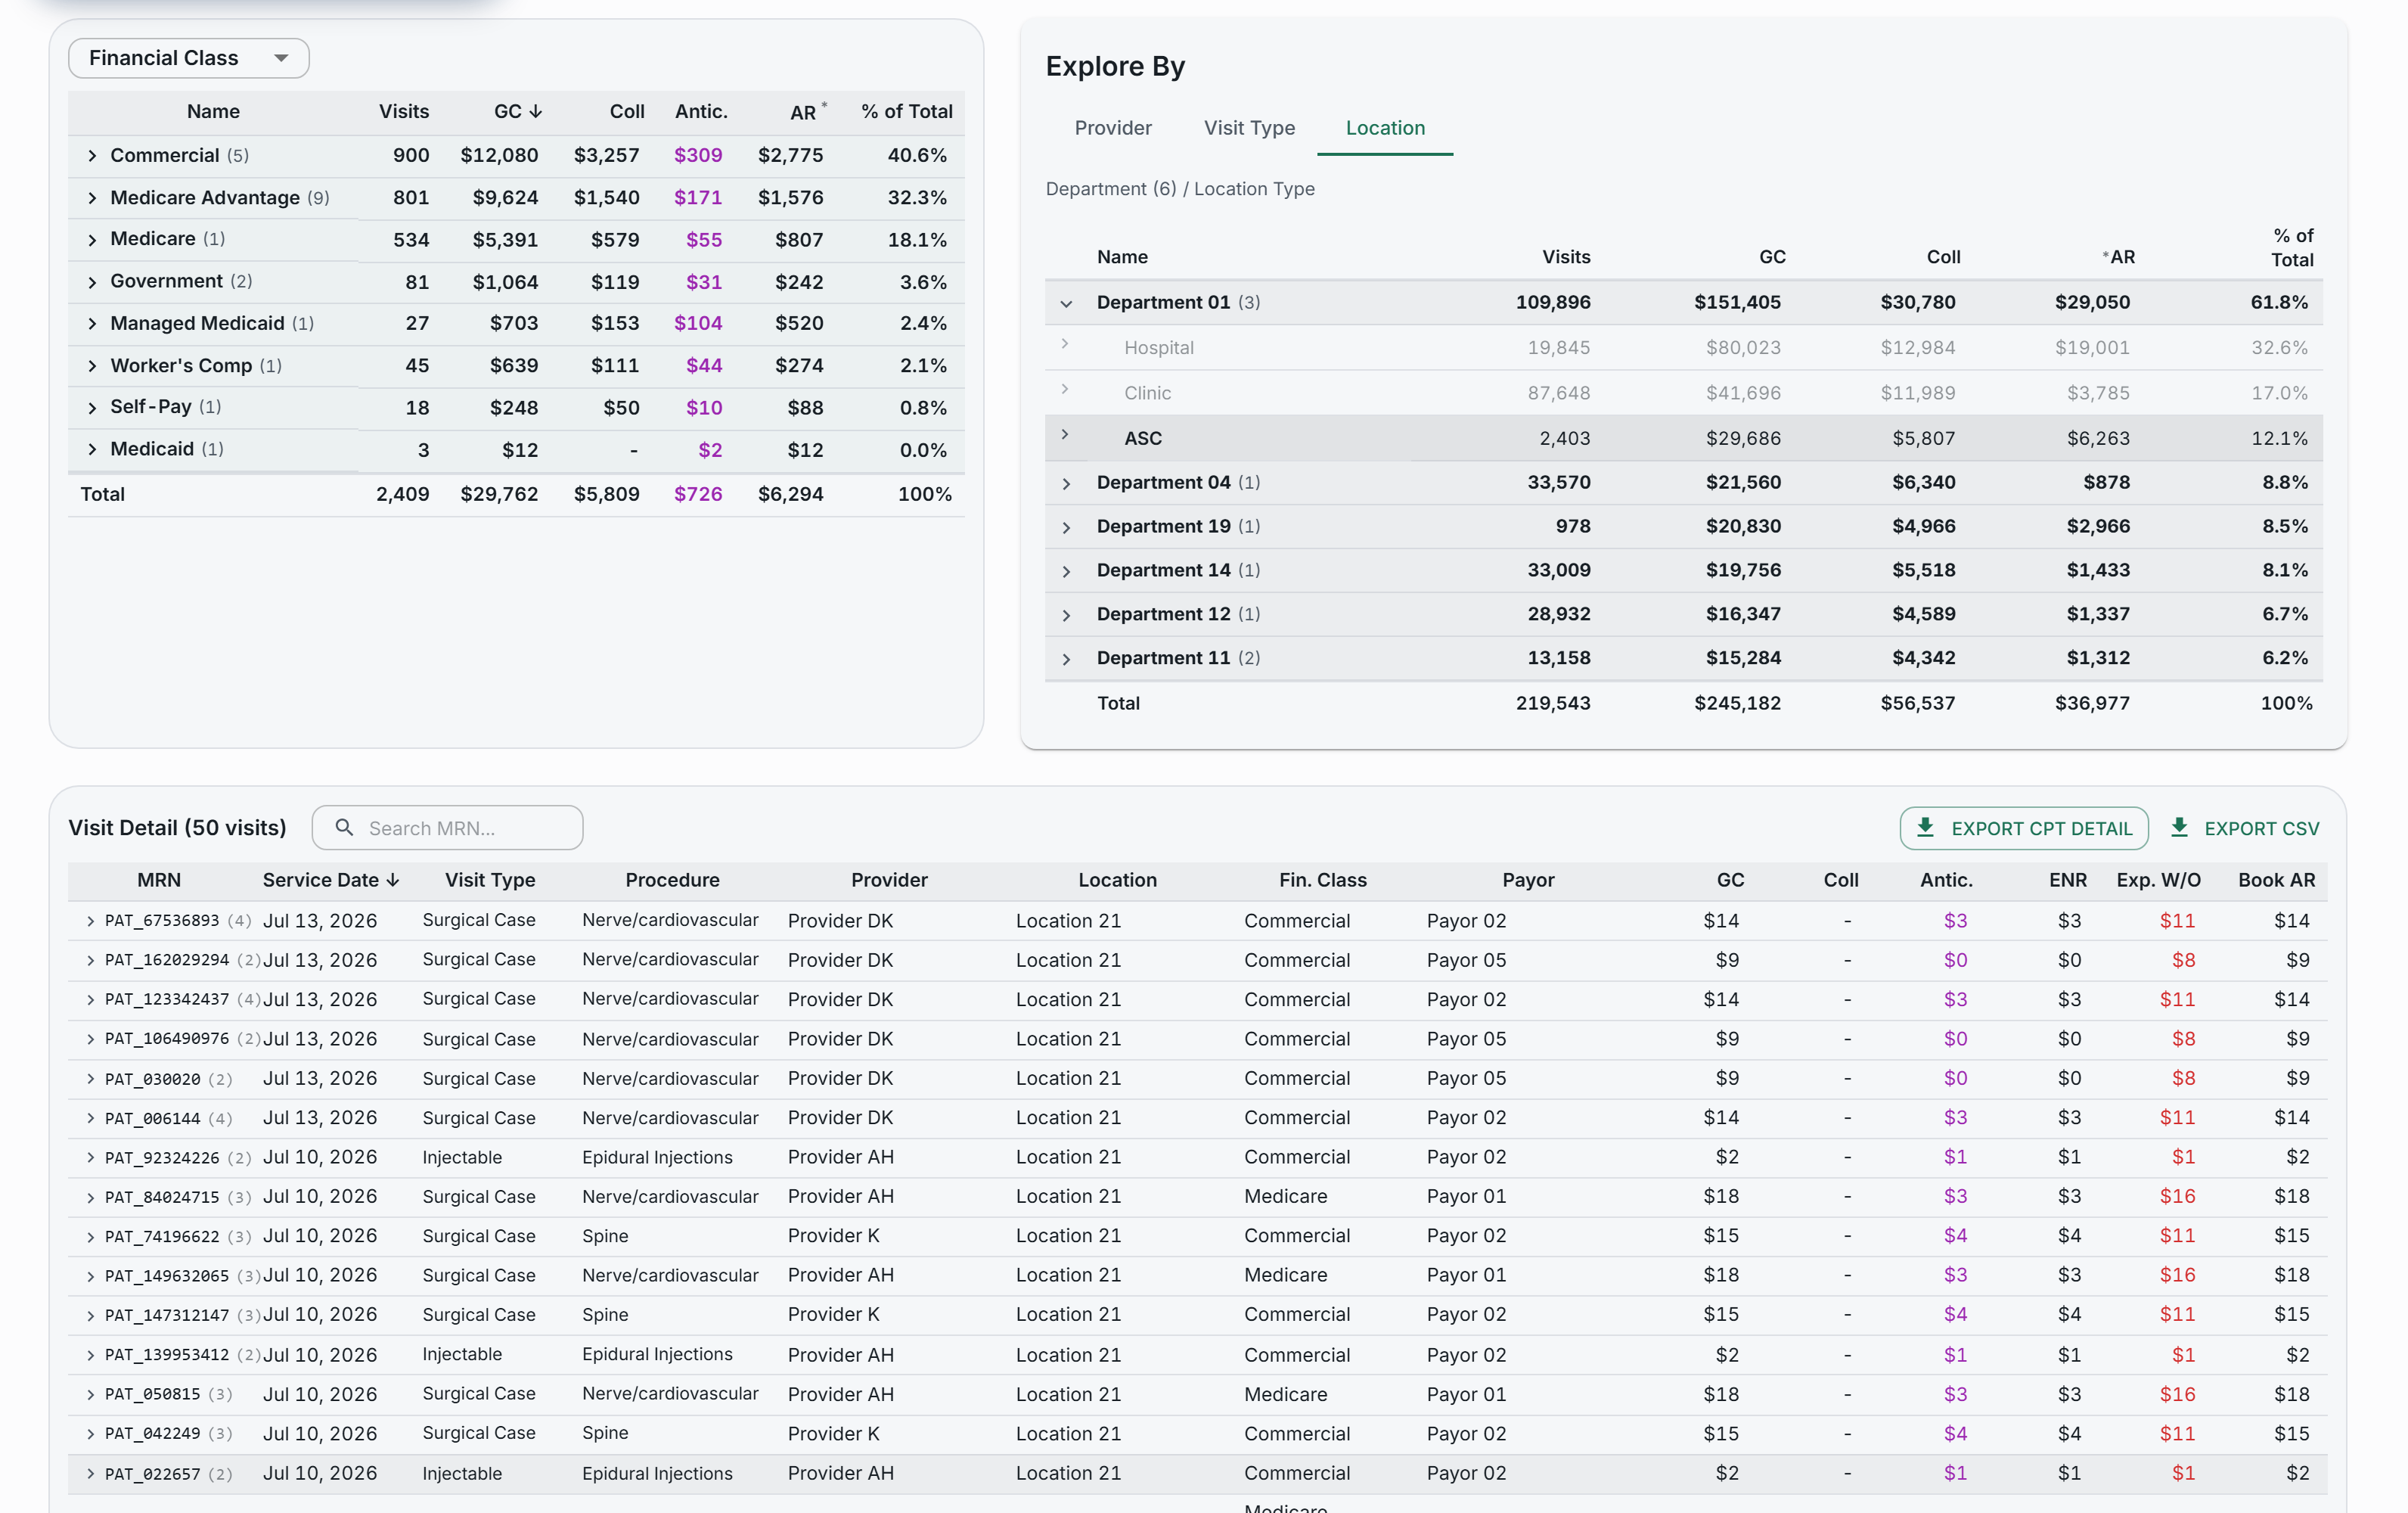This screenshot has width=2408, height=1513.
Task: Click the Exp. W/O column header
Action: [2158, 880]
